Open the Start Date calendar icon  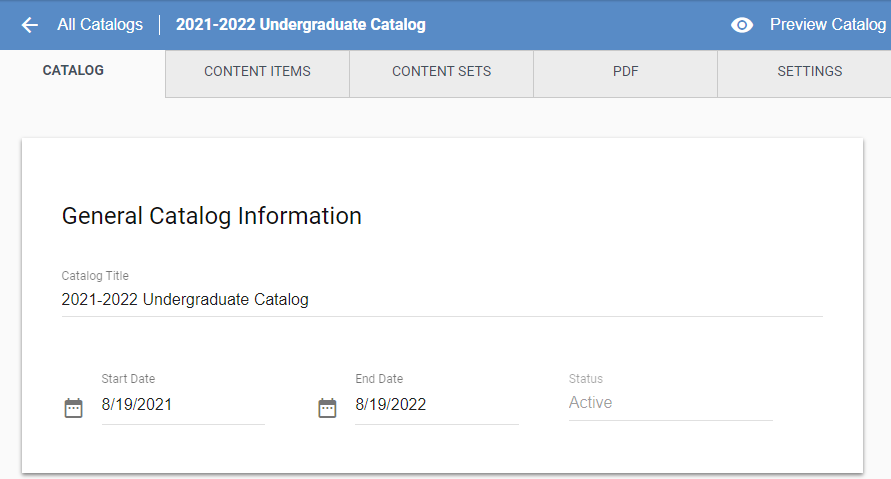point(73,408)
